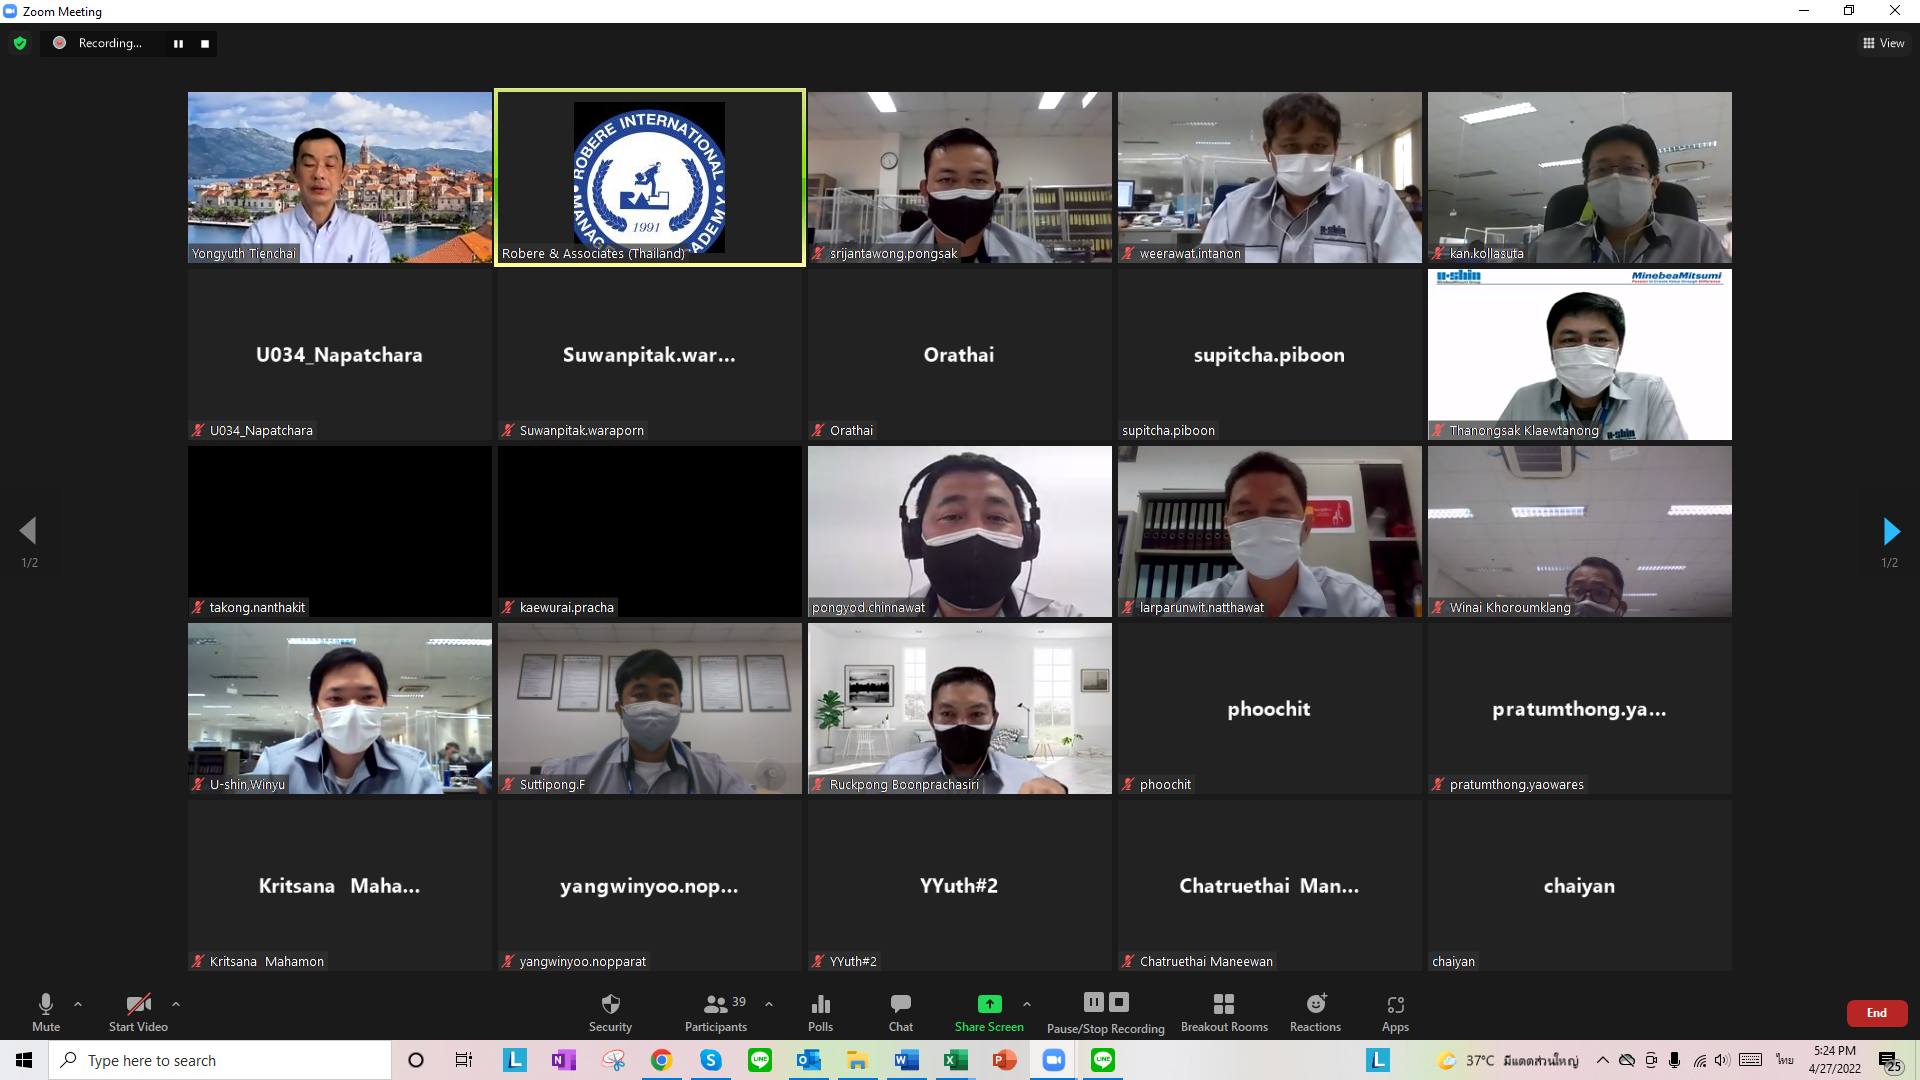Image resolution: width=1920 pixels, height=1080 pixels.
Task: Click the red End meeting button
Action: [1876, 1013]
